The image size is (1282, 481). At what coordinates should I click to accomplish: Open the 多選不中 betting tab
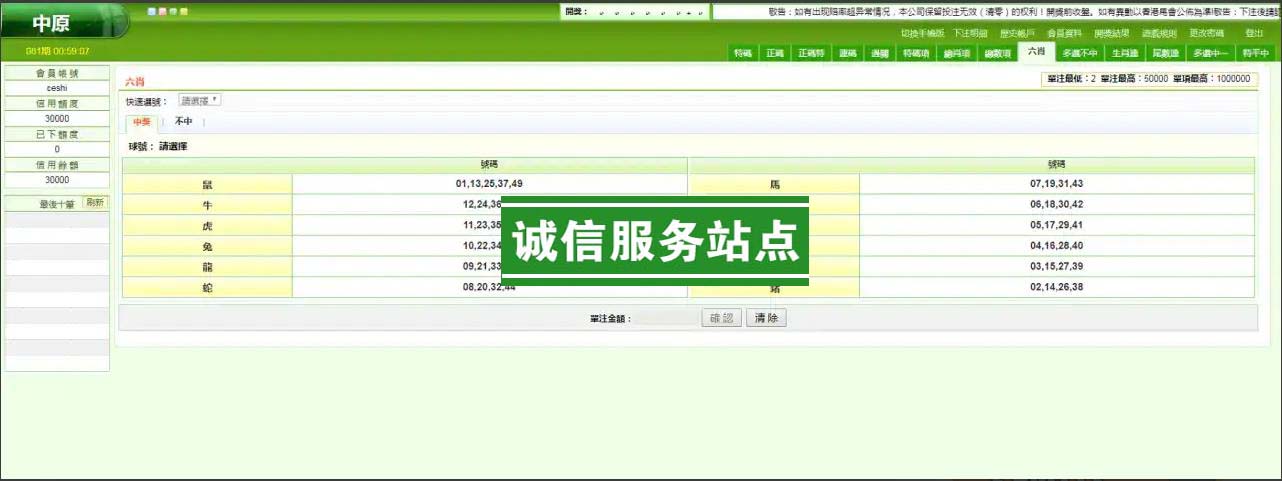(1079, 54)
